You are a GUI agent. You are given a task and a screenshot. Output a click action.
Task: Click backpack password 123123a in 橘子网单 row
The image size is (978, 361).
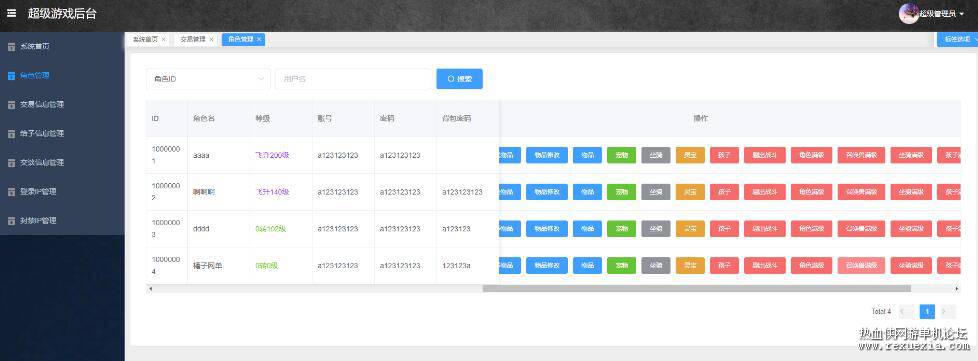pos(456,266)
